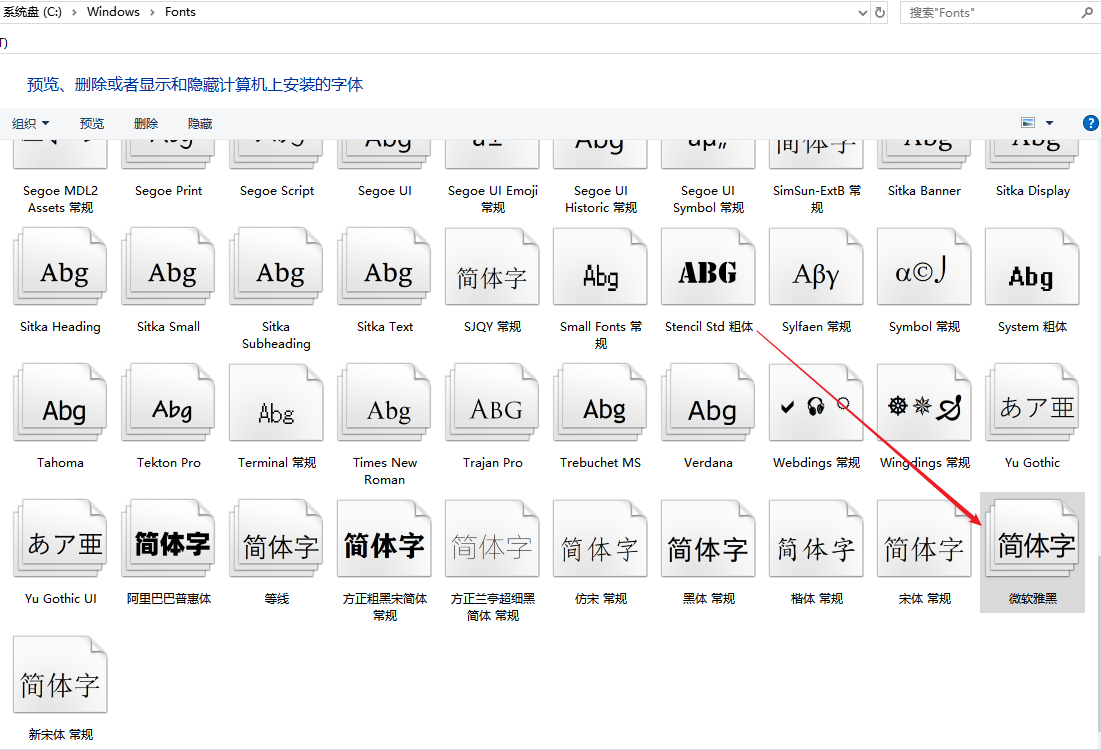
Task: Open the 组织 organize dropdown menu
Action: click(30, 124)
